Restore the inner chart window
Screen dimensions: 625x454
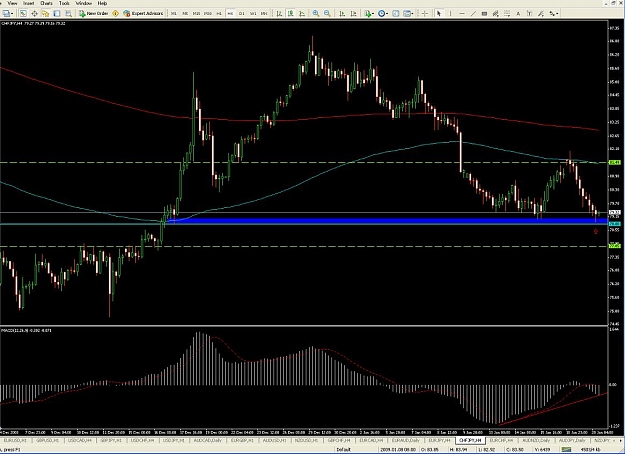click(613, 3)
